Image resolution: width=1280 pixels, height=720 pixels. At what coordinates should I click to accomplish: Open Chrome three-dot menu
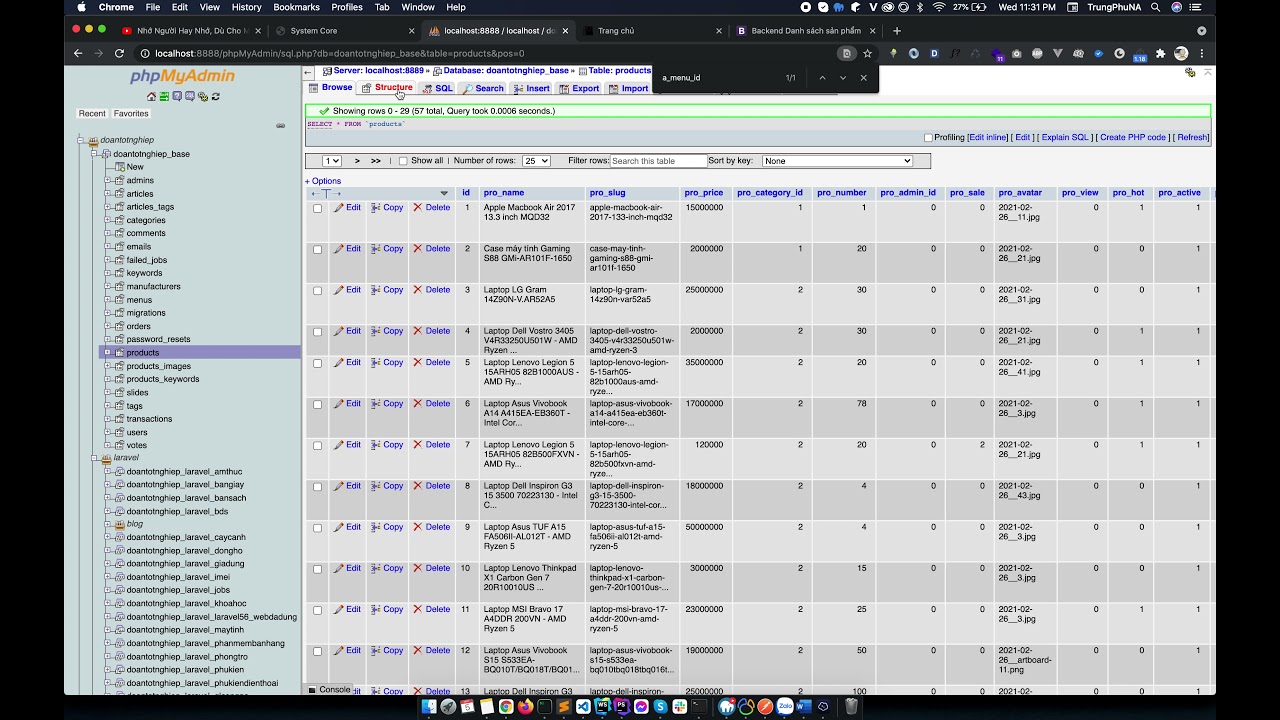point(1202,53)
